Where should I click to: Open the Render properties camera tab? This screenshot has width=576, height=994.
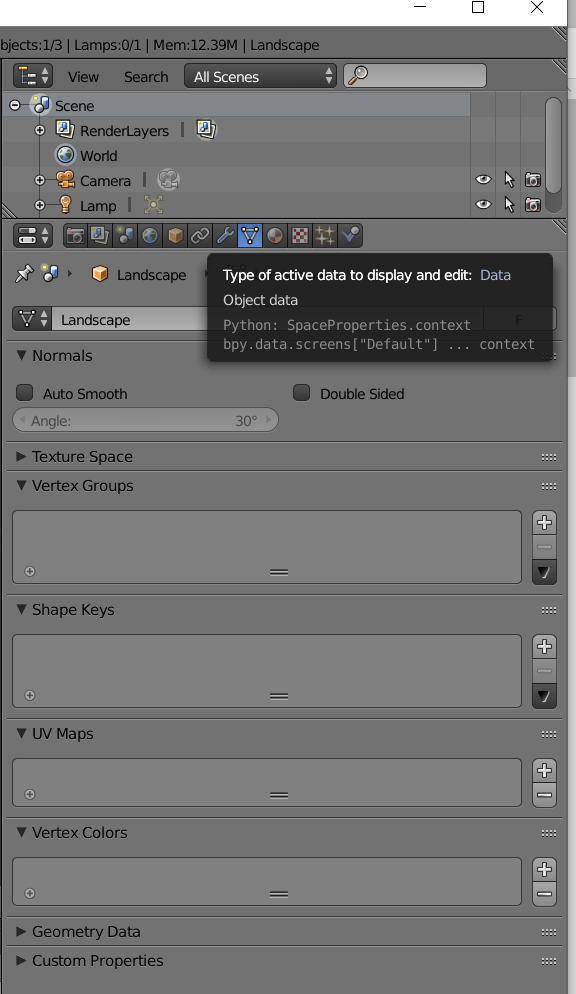pos(75,236)
